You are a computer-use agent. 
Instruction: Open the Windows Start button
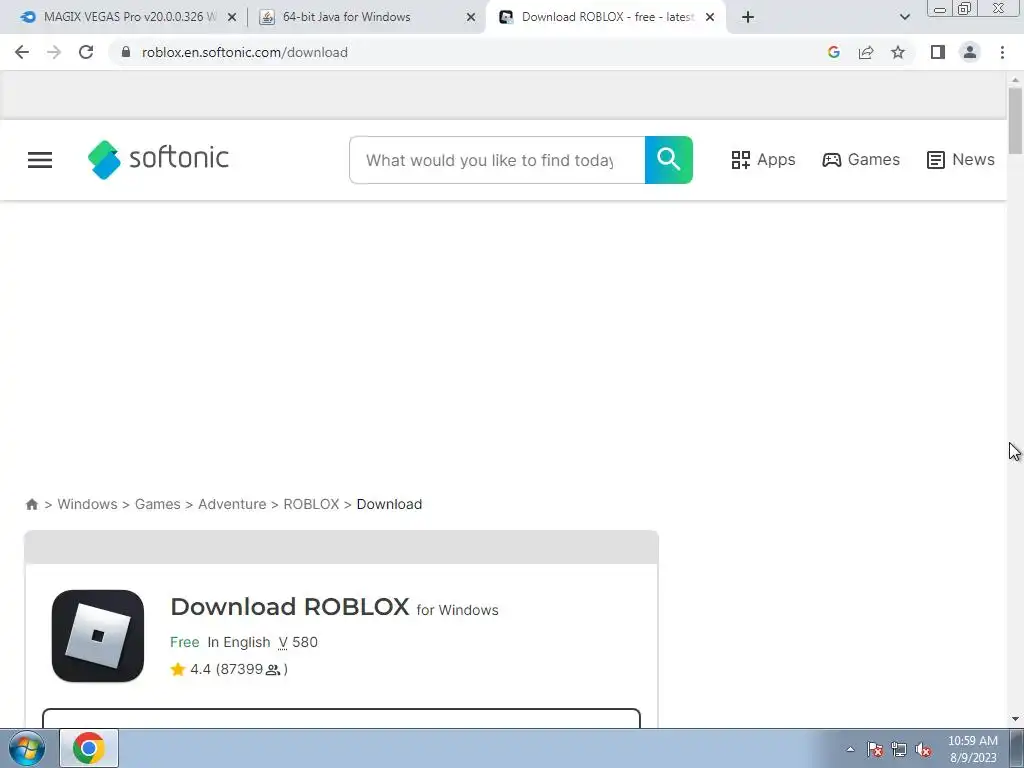coord(27,748)
